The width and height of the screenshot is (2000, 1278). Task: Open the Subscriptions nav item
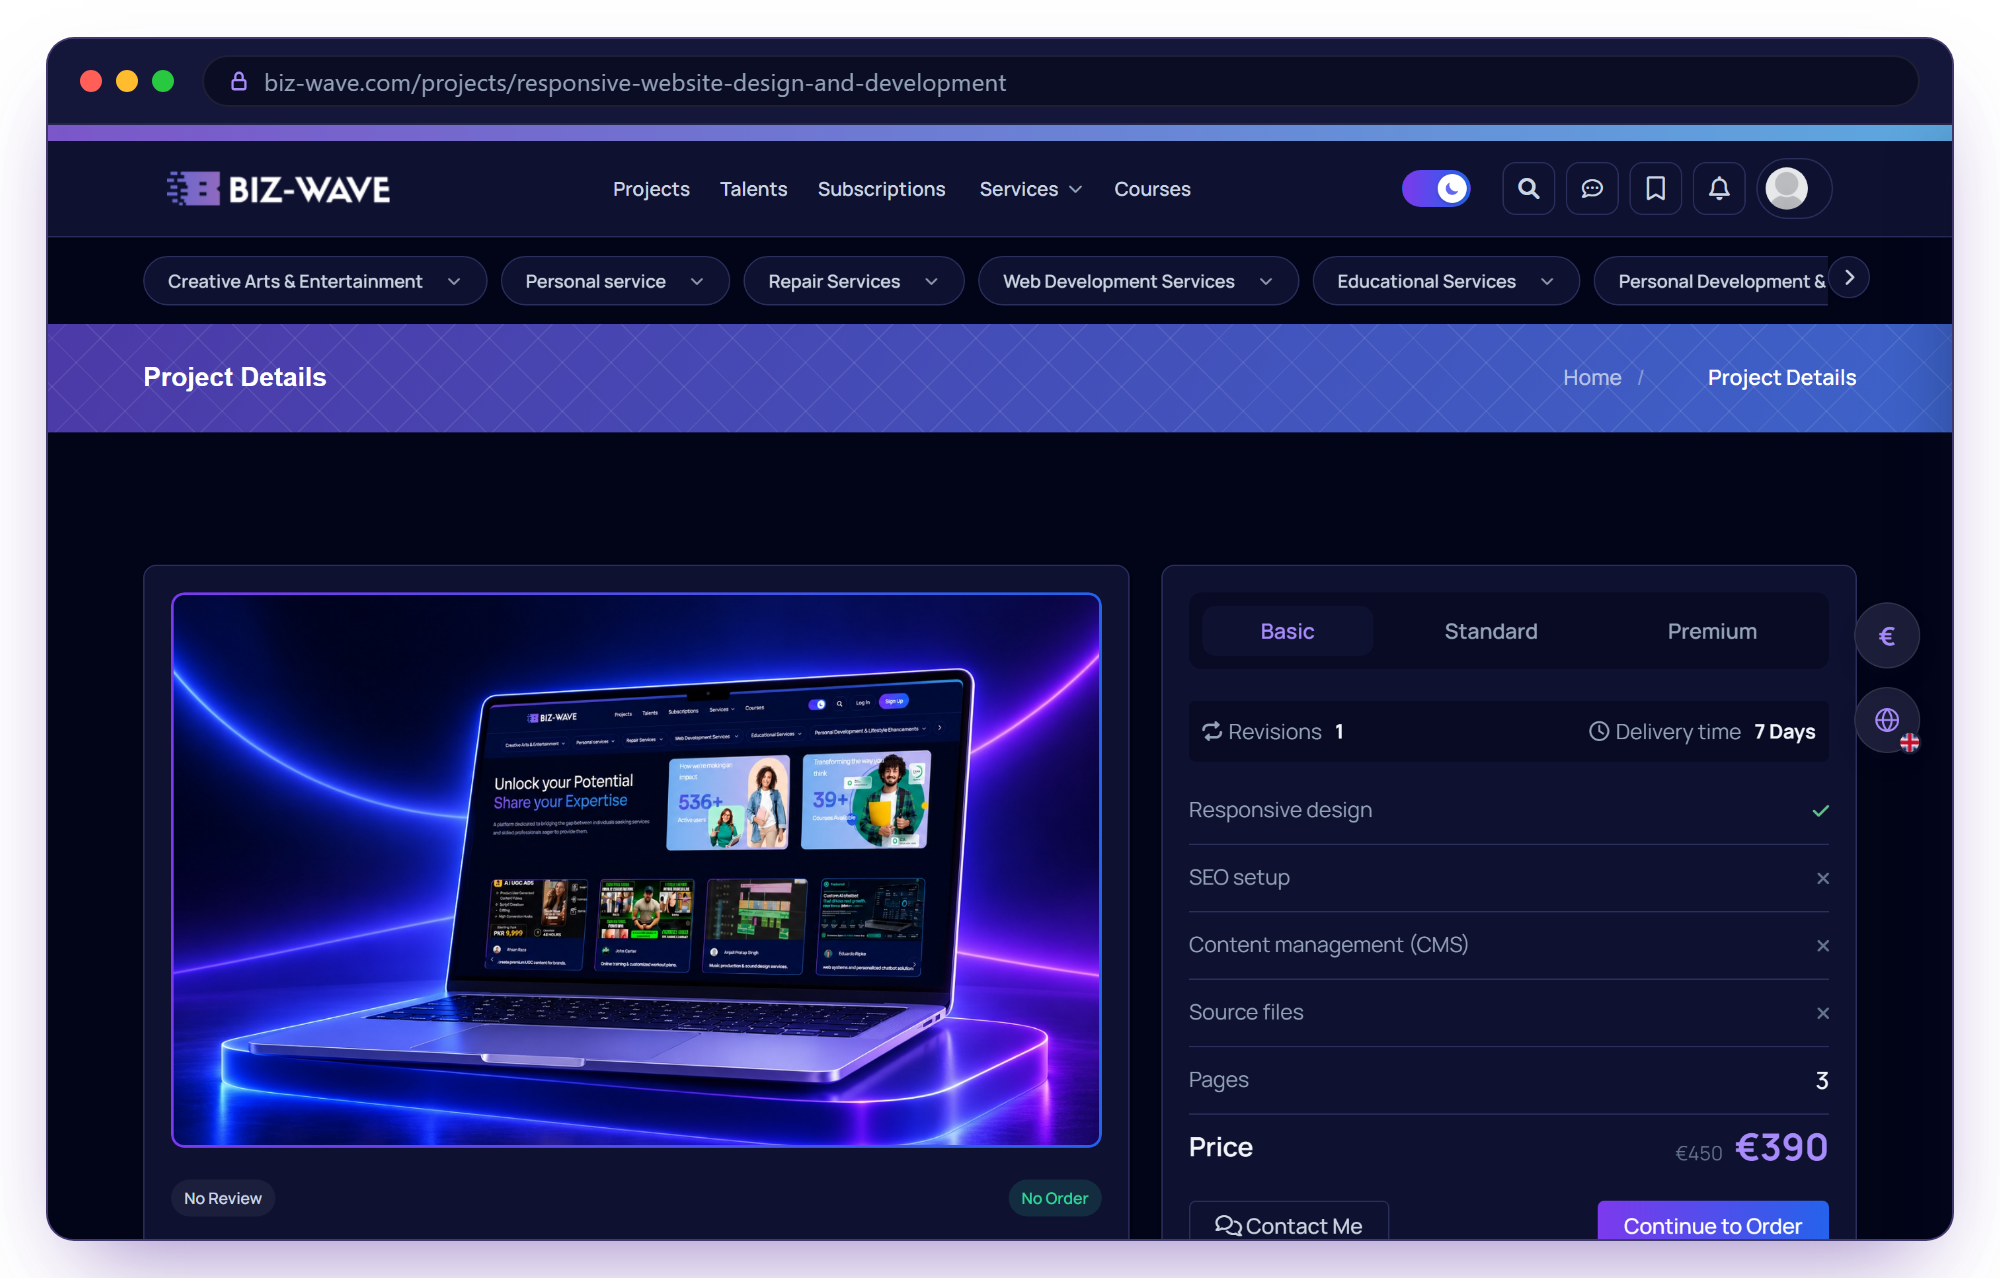pyautogui.click(x=881, y=189)
